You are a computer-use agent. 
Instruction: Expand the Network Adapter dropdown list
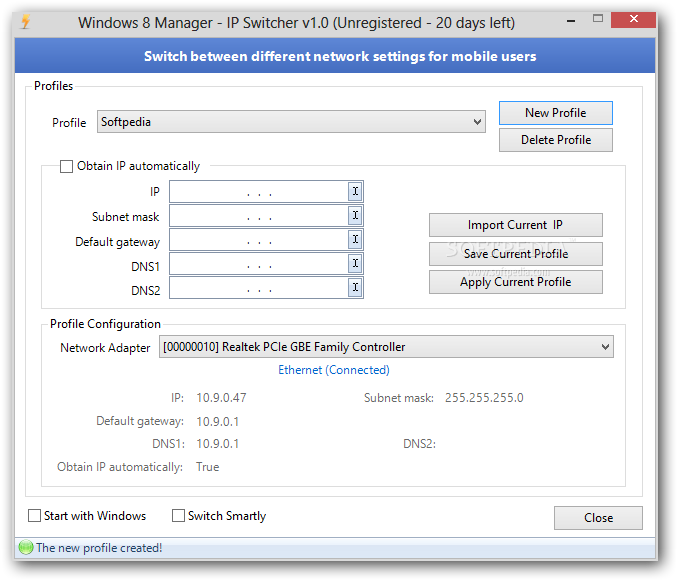(x=386, y=347)
